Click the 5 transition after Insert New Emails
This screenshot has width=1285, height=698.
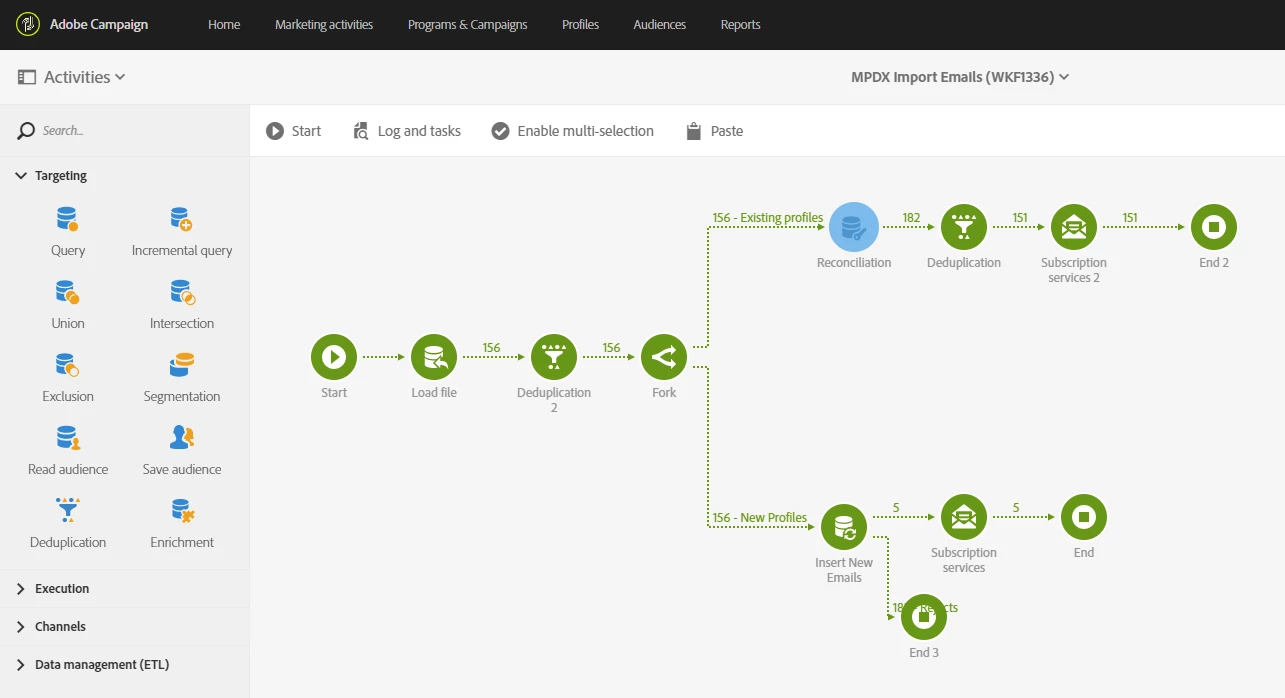coord(896,508)
